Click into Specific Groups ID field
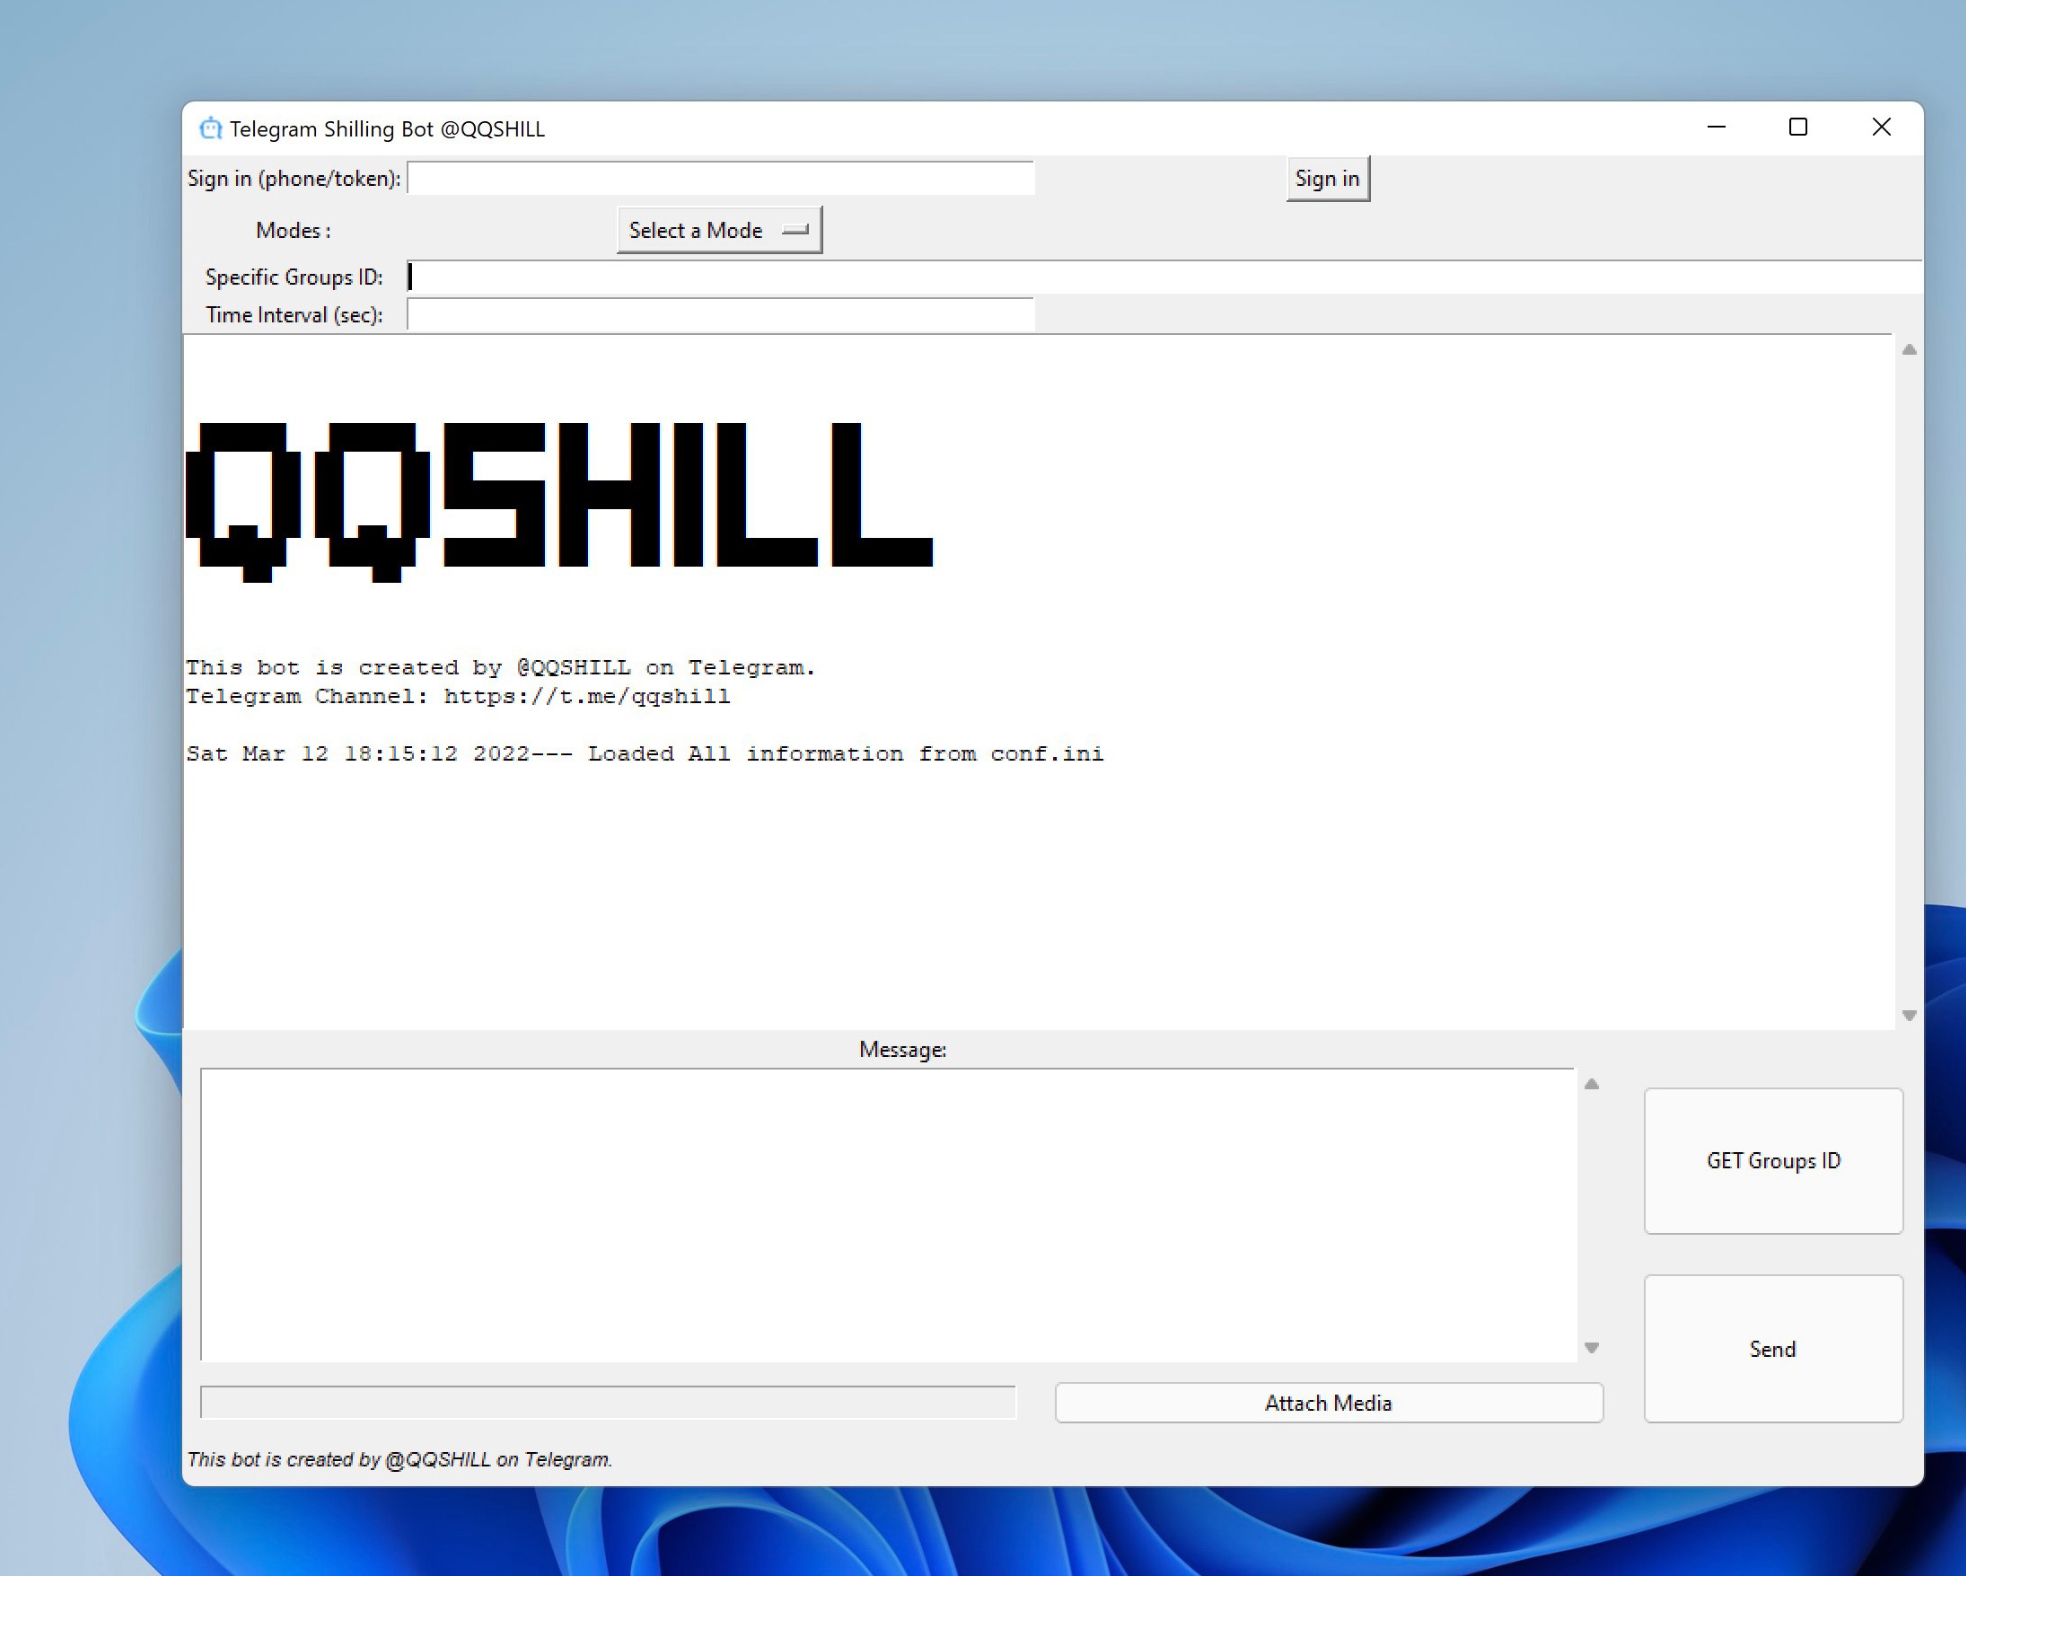This screenshot has height=1630, width=2069. pyautogui.click(x=1164, y=277)
